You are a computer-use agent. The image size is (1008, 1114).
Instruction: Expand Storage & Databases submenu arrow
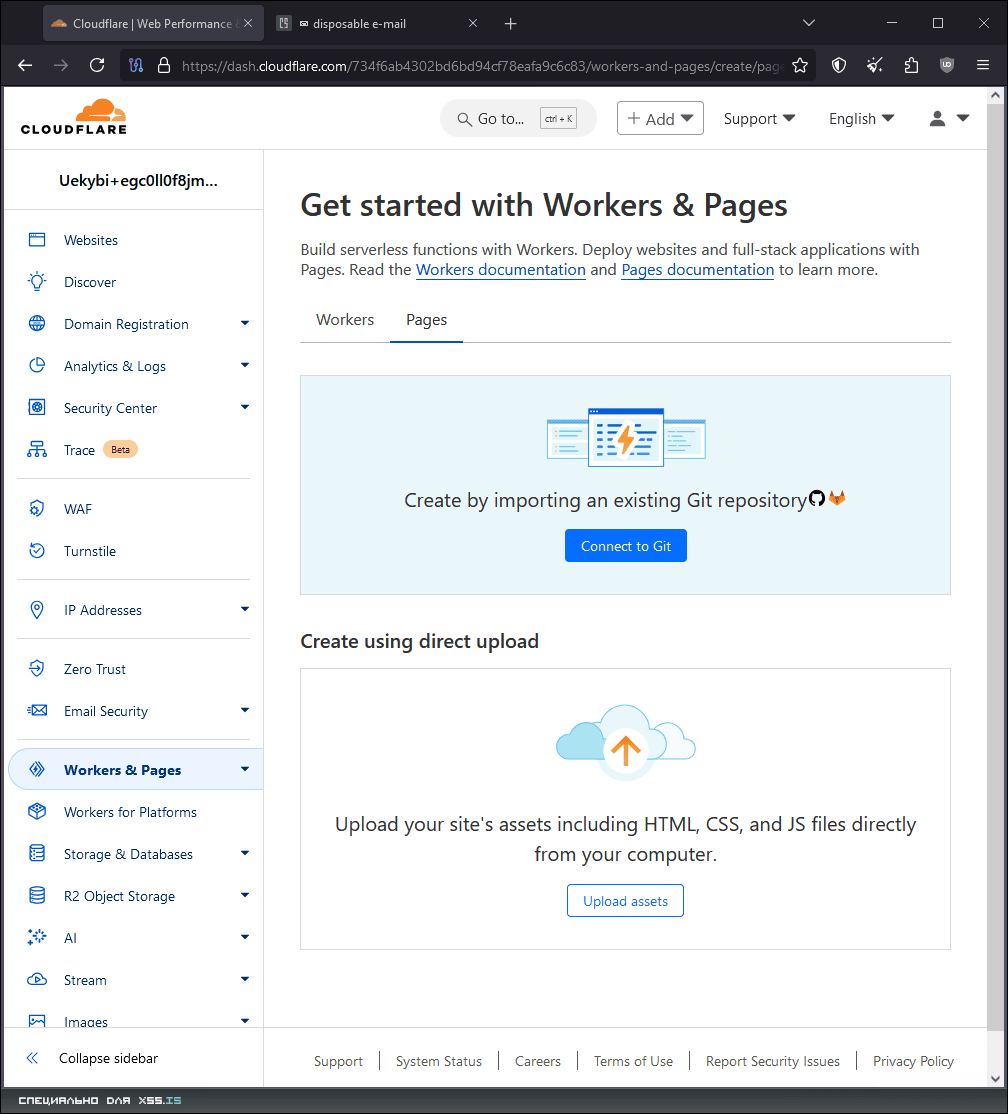[245, 853]
